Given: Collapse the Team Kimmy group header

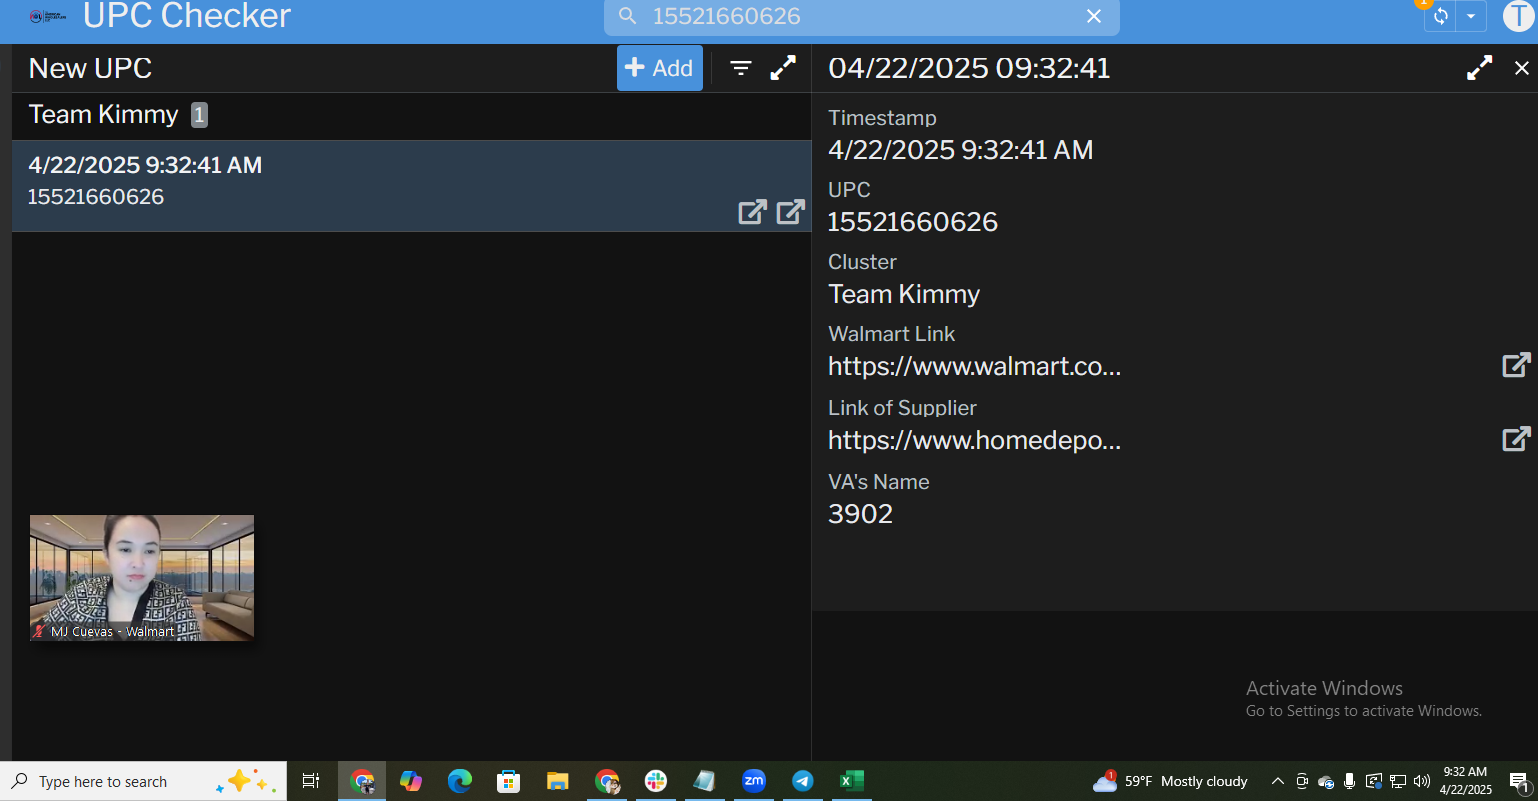Looking at the screenshot, I should pos(103,115).
